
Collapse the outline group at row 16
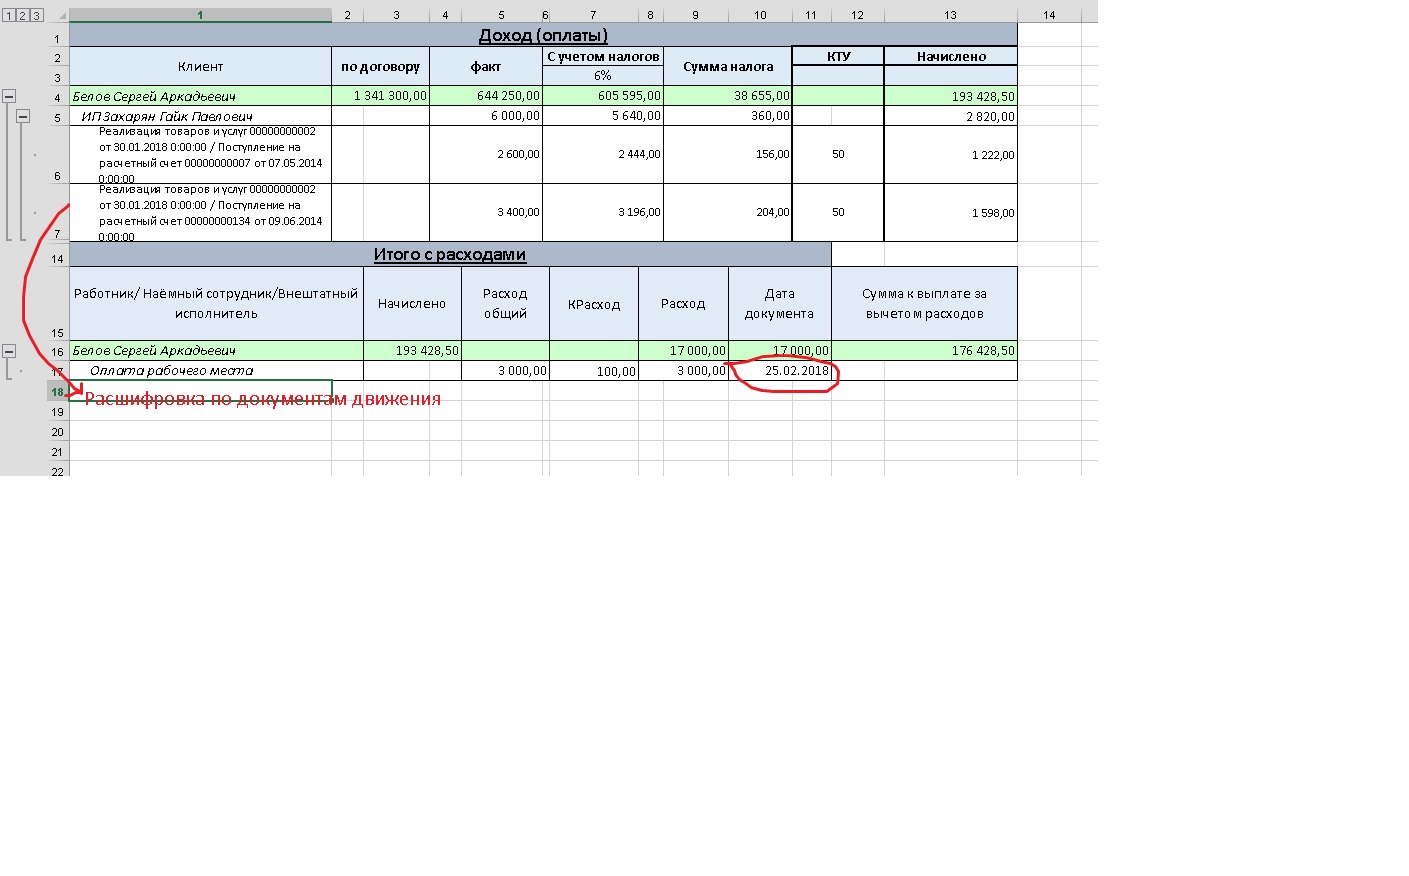tap(9, 351)
